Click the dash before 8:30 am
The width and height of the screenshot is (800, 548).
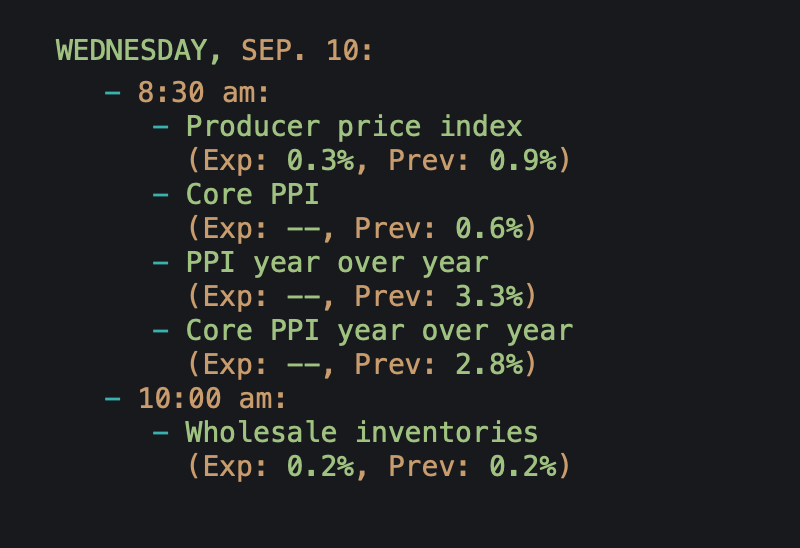click(x=112, y=93)
